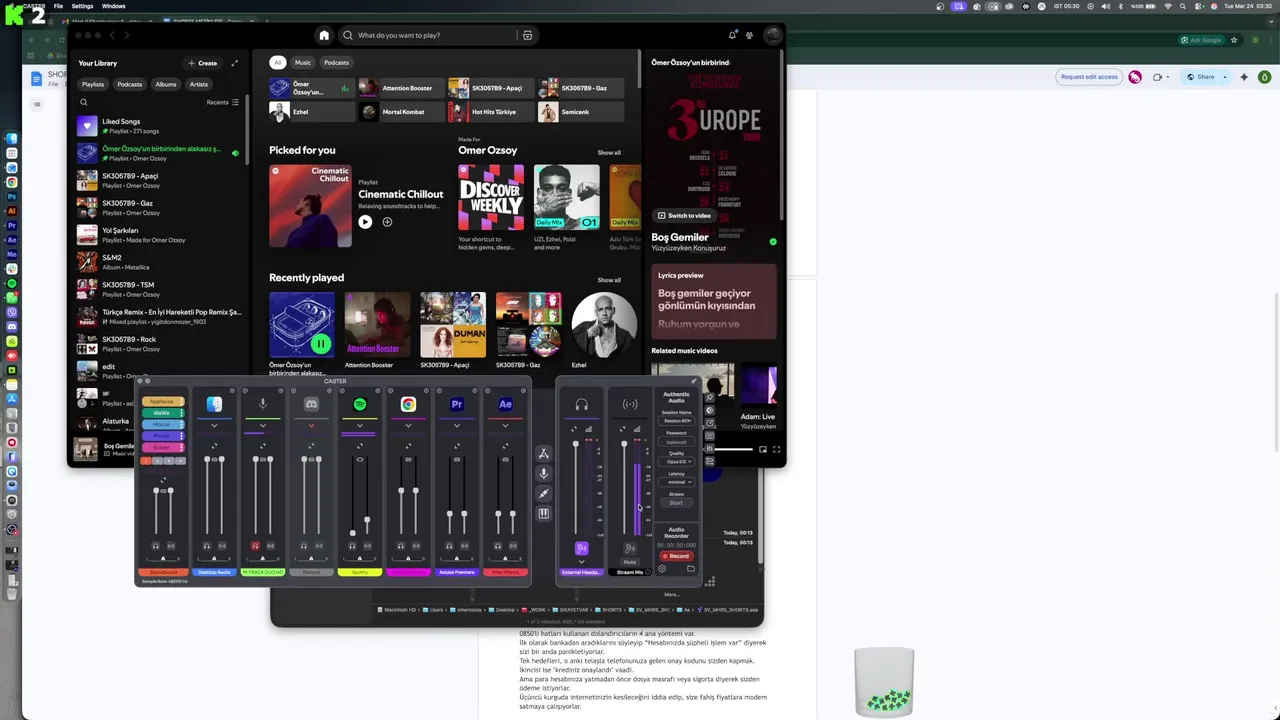Toggle stream send on Adobe Premiere channel
Screen dimensions: 1280x720
[x=464, y=546]
